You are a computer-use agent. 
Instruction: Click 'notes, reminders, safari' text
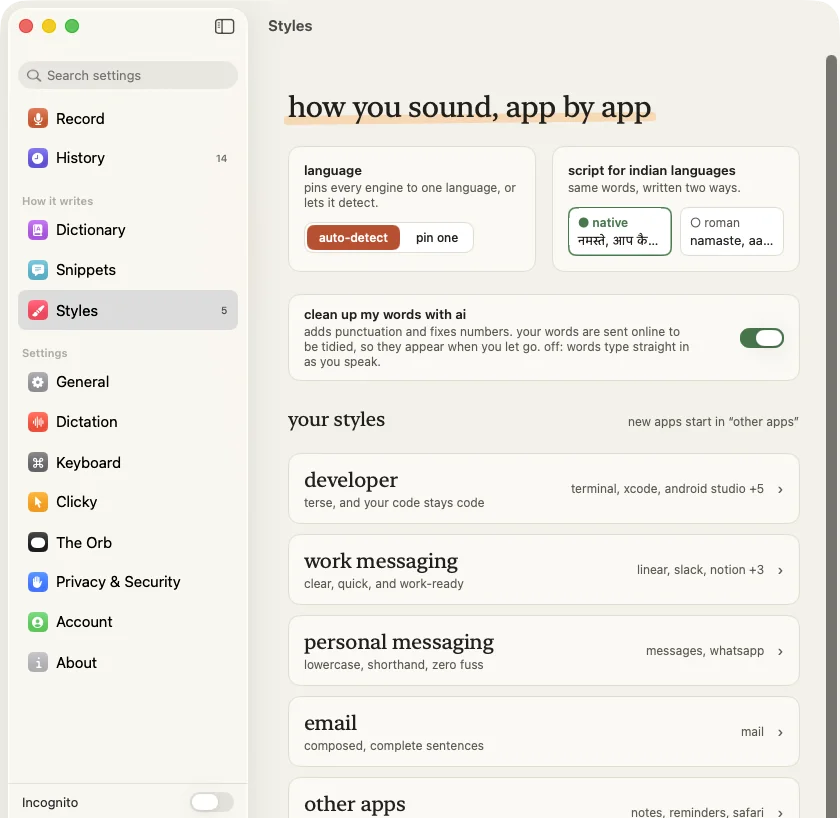697,812
